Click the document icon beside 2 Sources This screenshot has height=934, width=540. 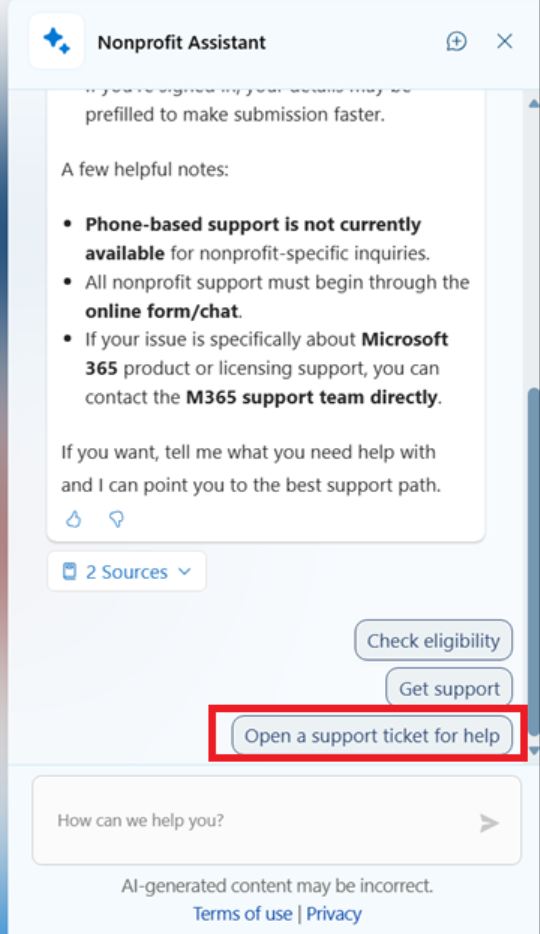(70, 572)
